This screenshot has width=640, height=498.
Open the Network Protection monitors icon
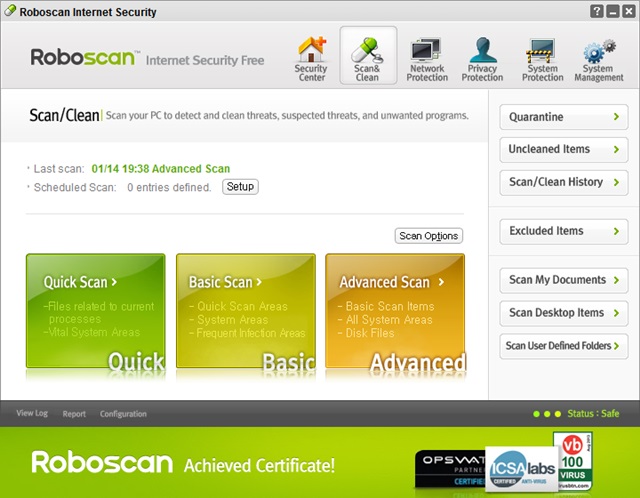tap(427, 59)
